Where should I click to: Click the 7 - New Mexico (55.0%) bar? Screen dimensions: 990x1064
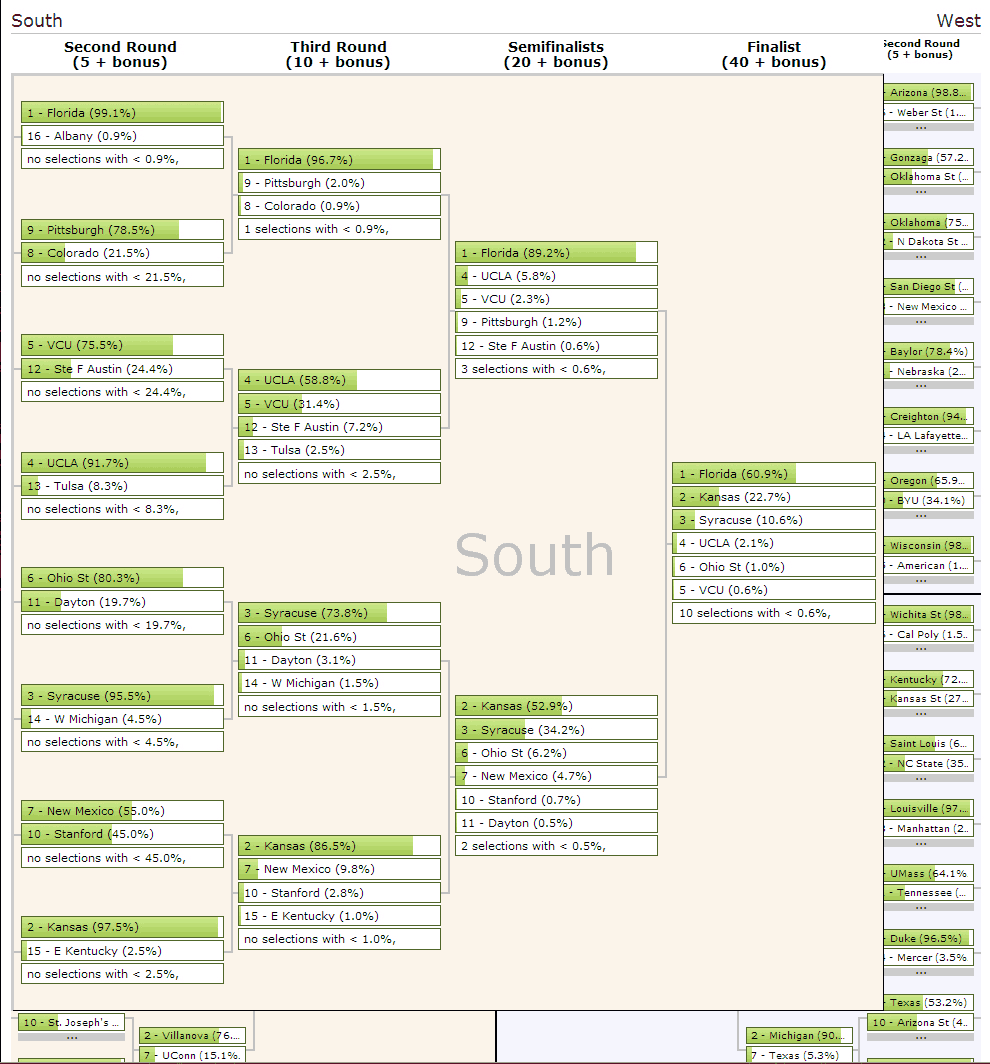122,811
